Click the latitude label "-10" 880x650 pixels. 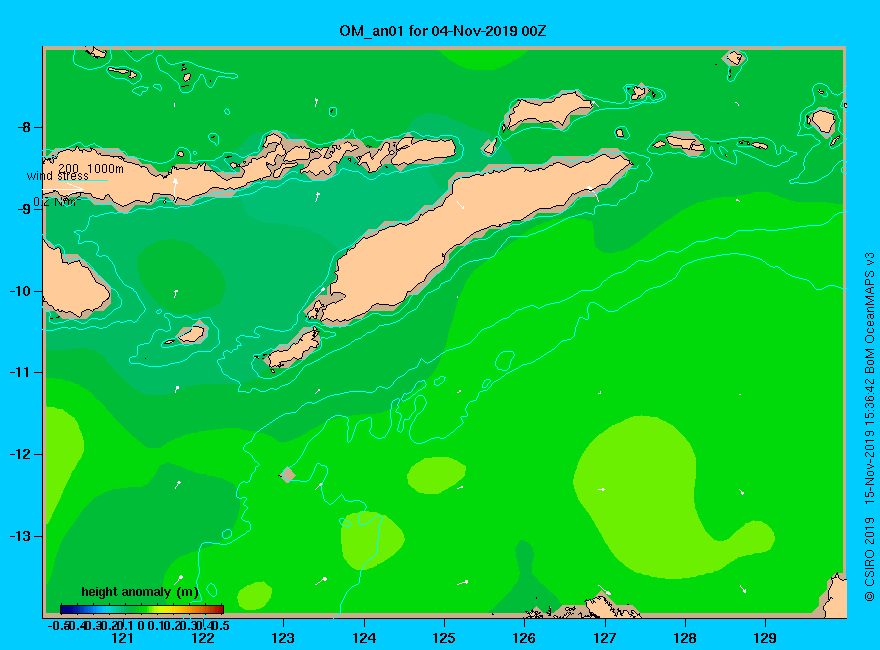[21, 291]
